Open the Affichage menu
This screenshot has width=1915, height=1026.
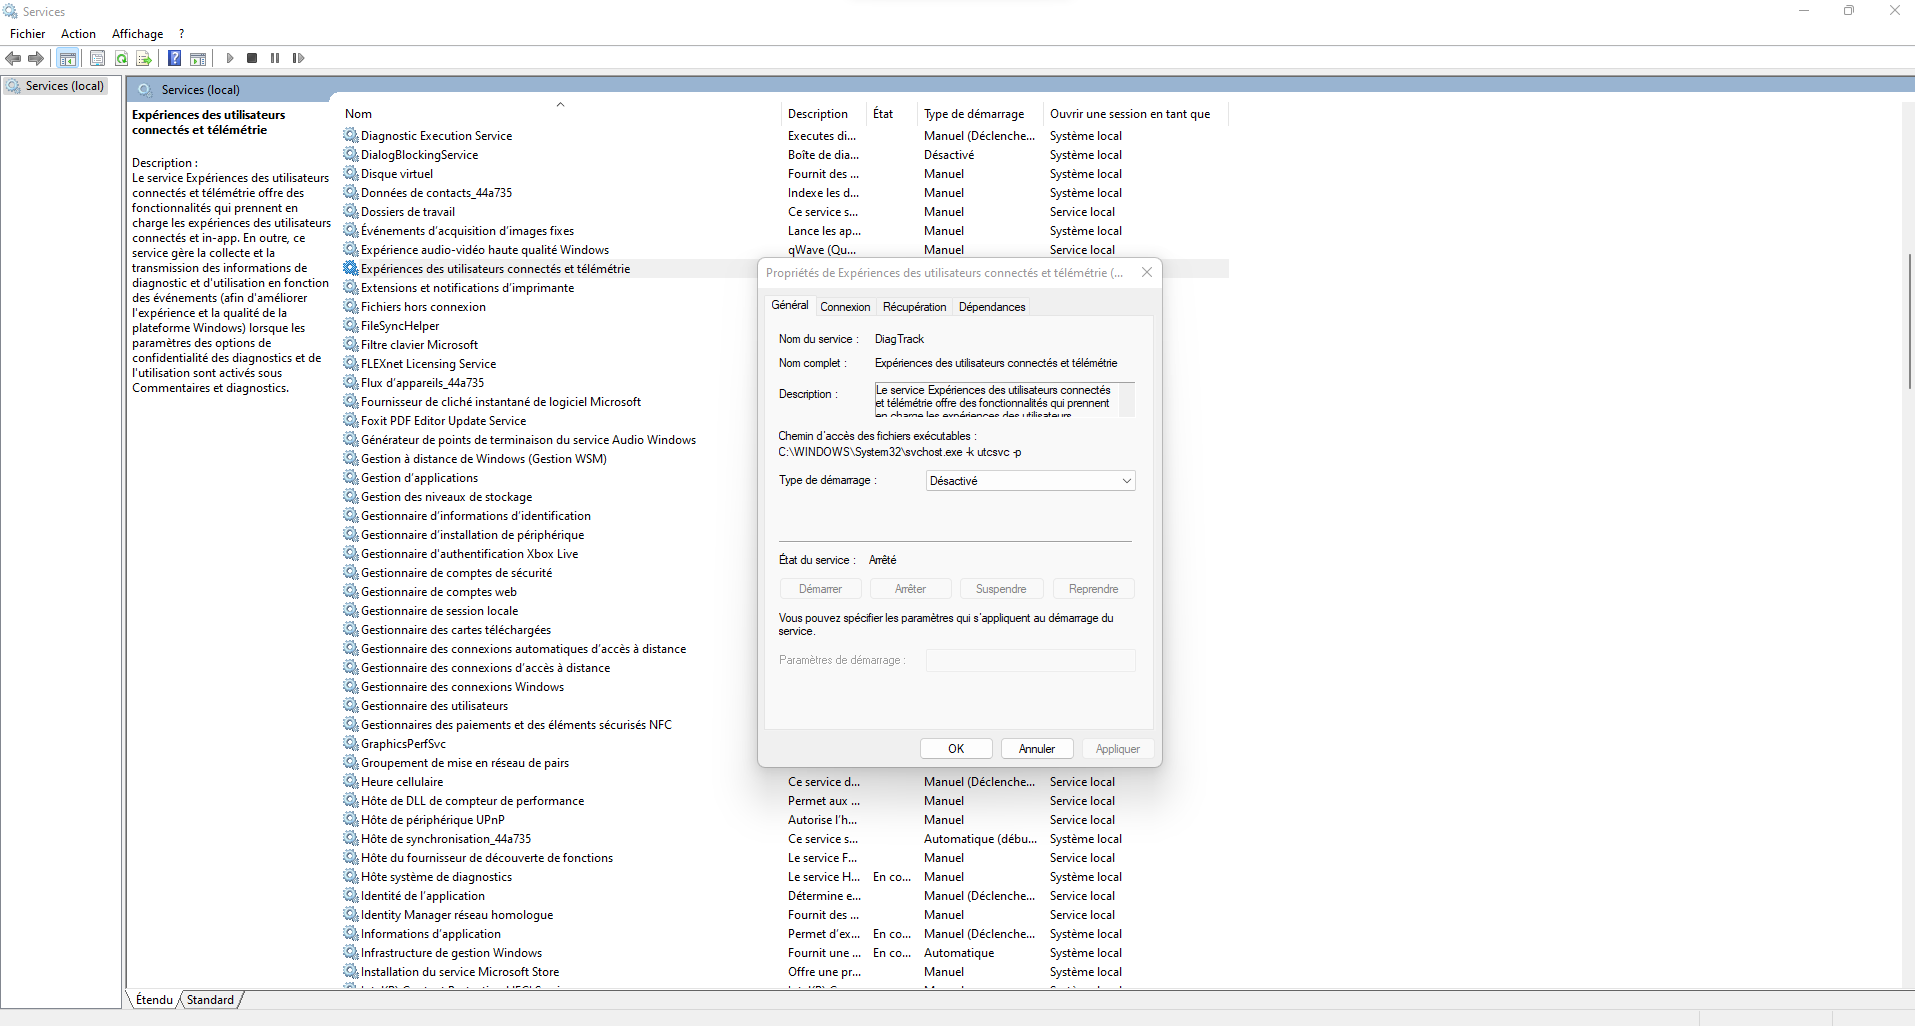(x=137, y=34)
